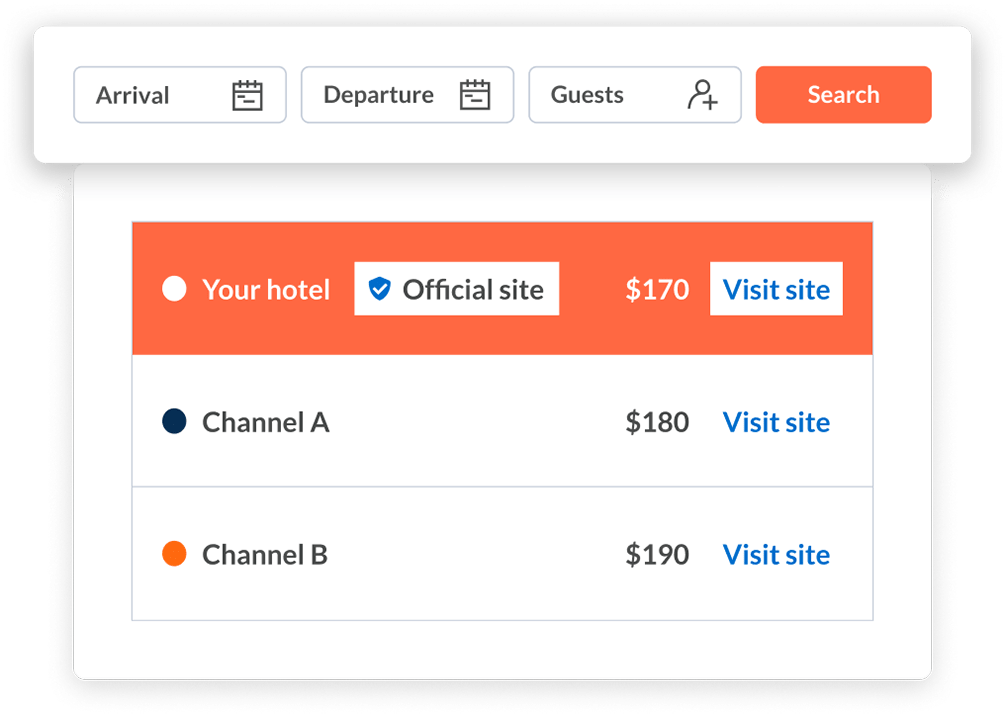Select the Your hotel label

click(x=266, y=290)
